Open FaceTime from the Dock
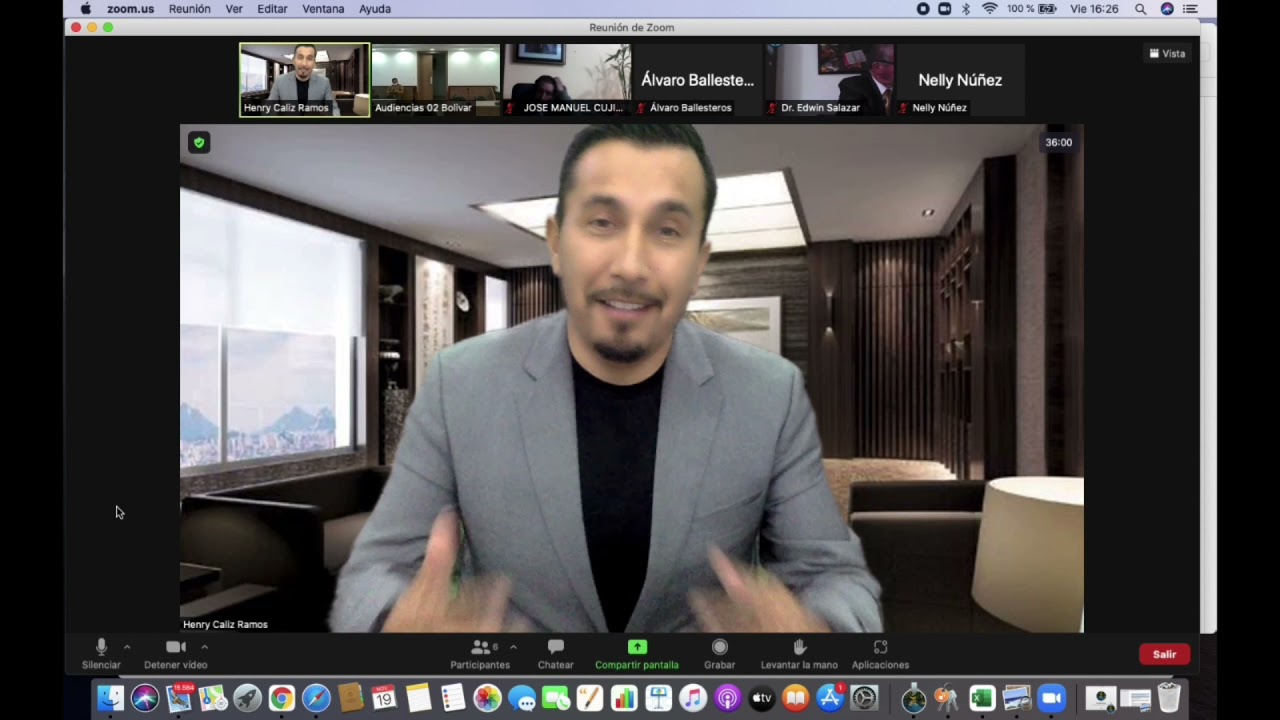Screen dimensions: 1280x720 pos(556,698)
